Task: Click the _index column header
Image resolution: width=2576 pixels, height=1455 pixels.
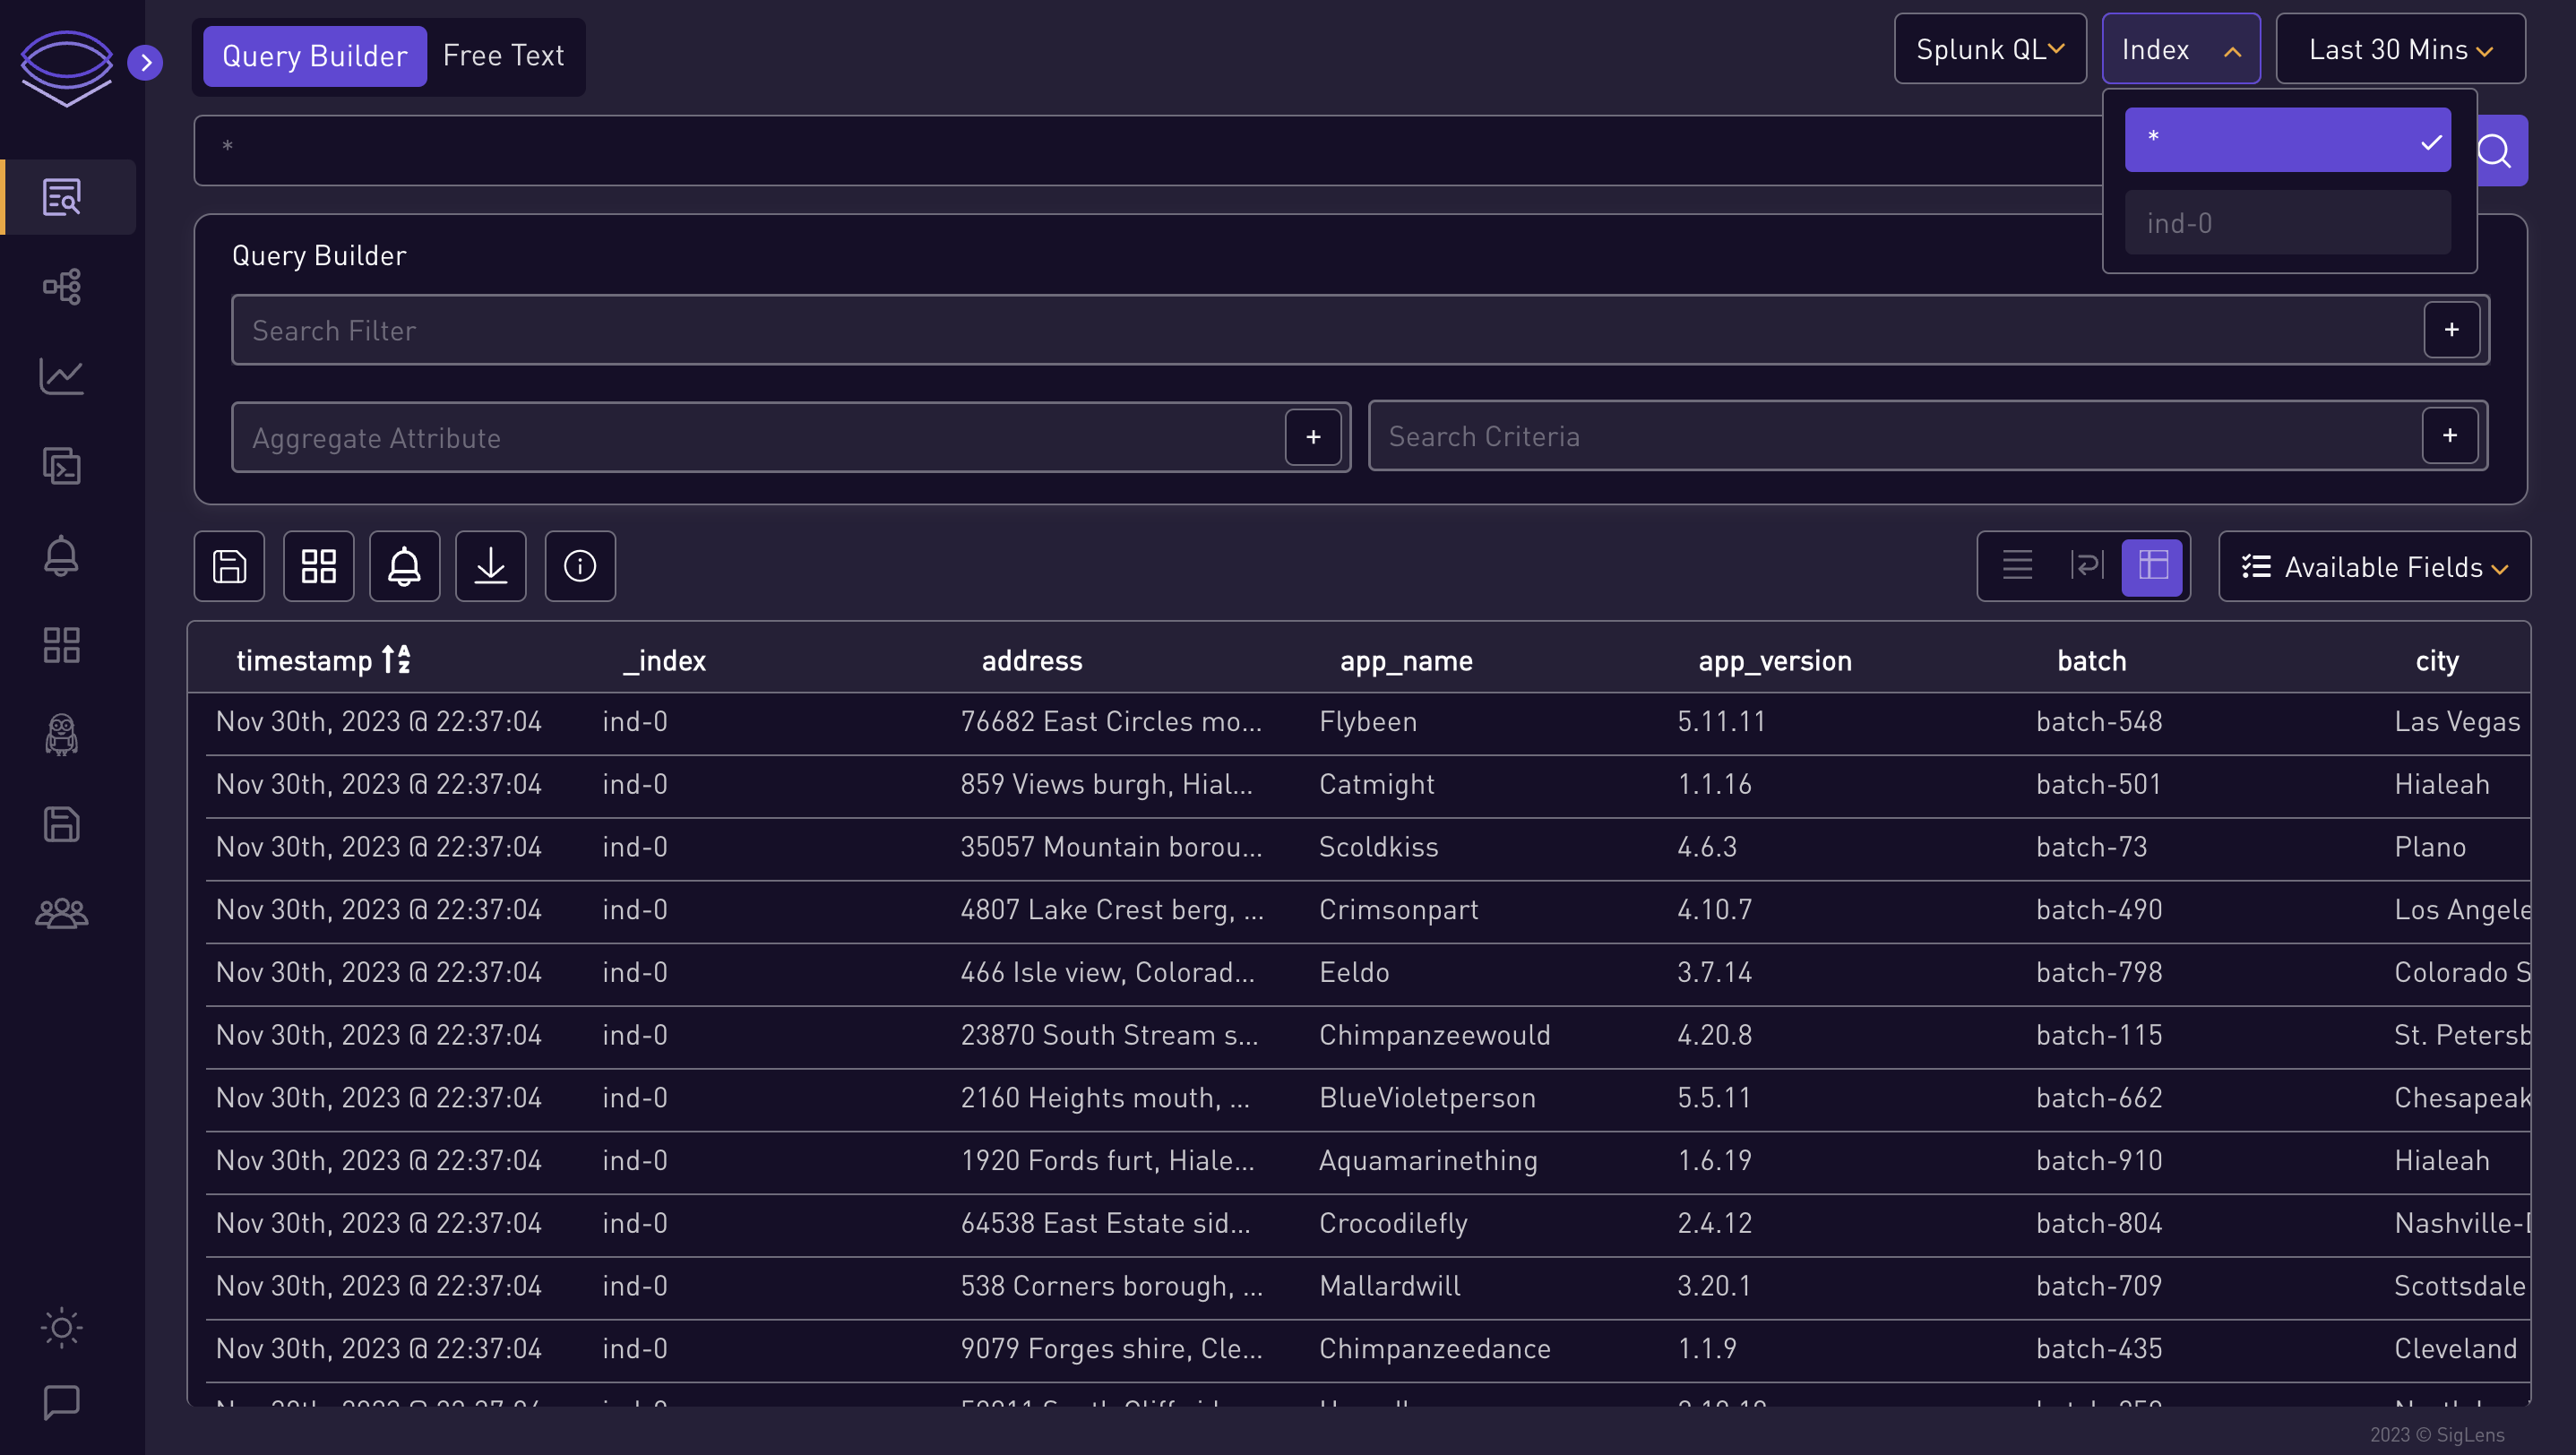Action: pyautogui.click(x=664, y=660)
